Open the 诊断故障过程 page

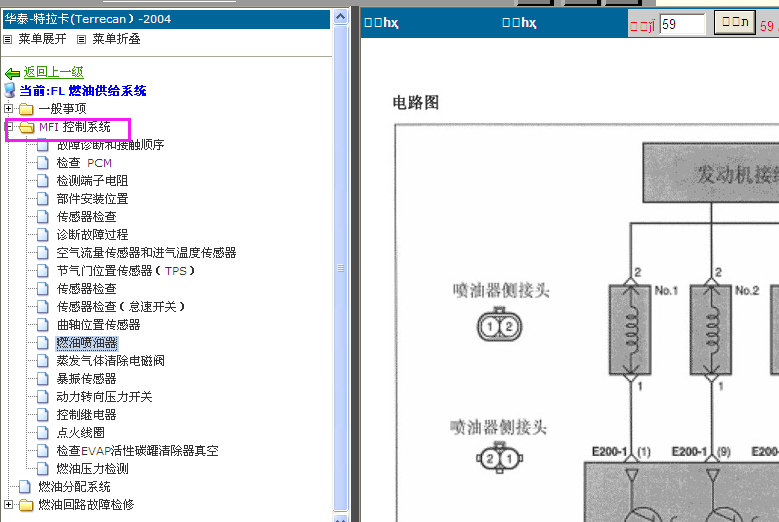coord(92,234)
